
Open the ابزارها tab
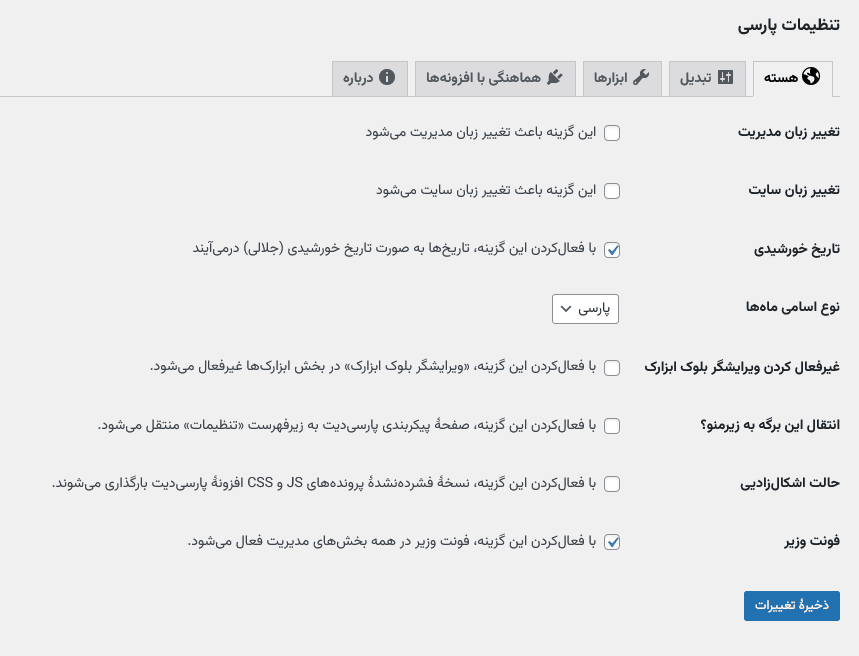[622, 76]
